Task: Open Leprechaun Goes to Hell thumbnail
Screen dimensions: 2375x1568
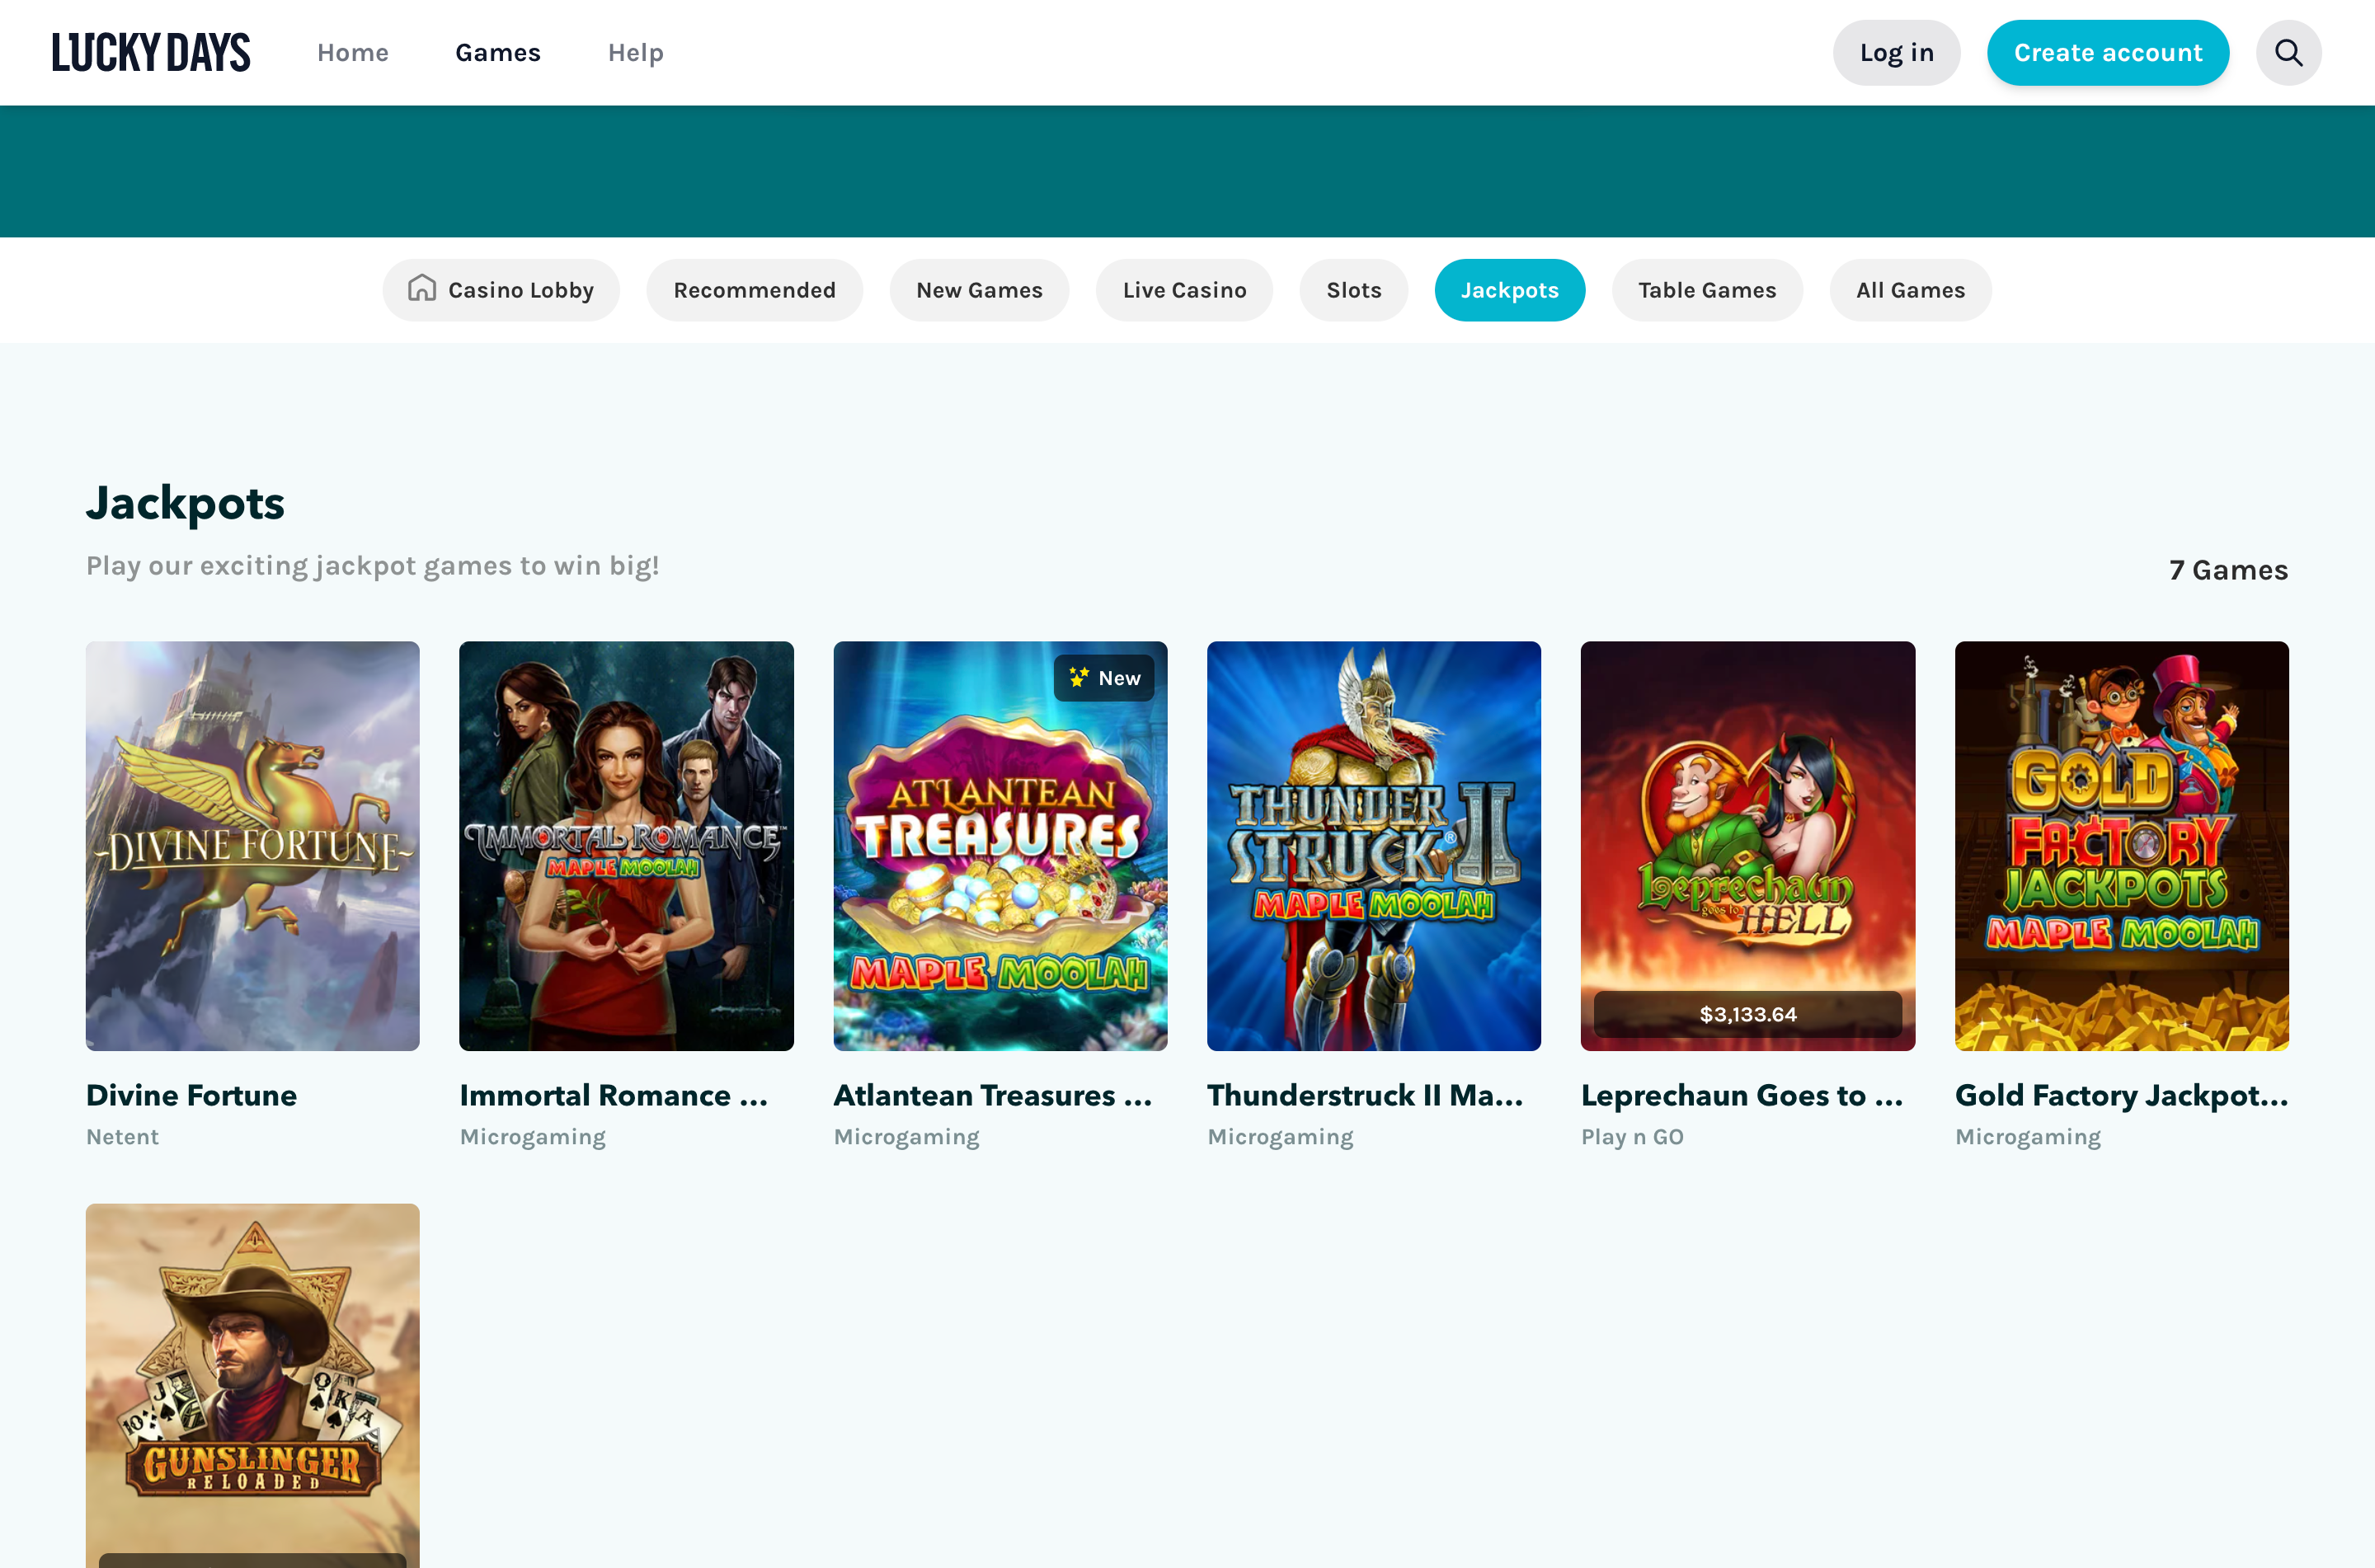Action: point(1747,845)
